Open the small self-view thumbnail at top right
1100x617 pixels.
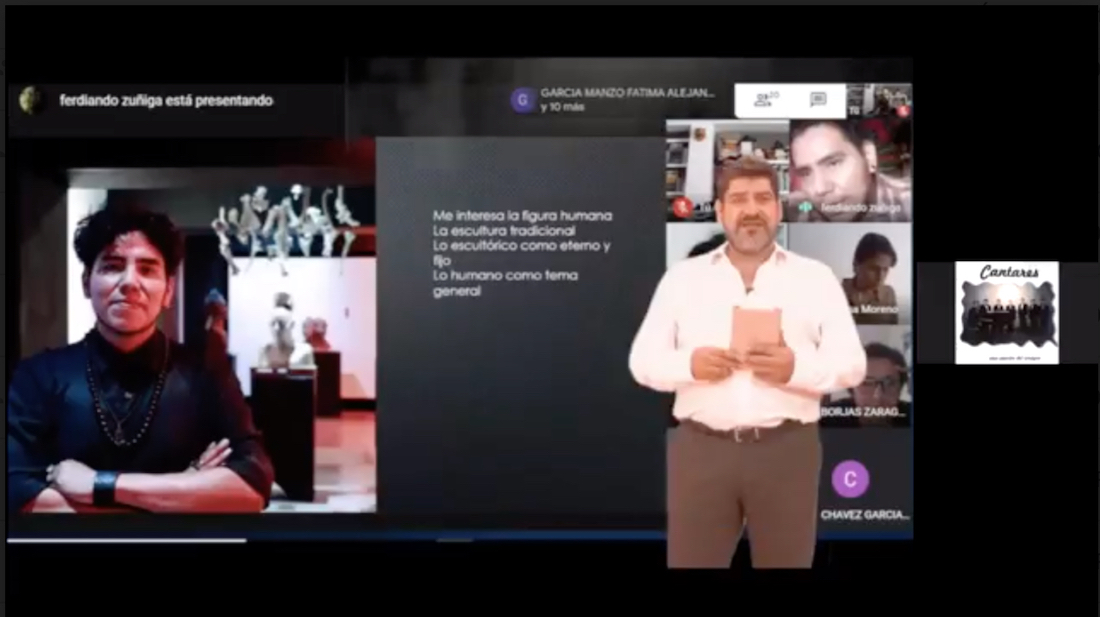(x=879, y=100)
